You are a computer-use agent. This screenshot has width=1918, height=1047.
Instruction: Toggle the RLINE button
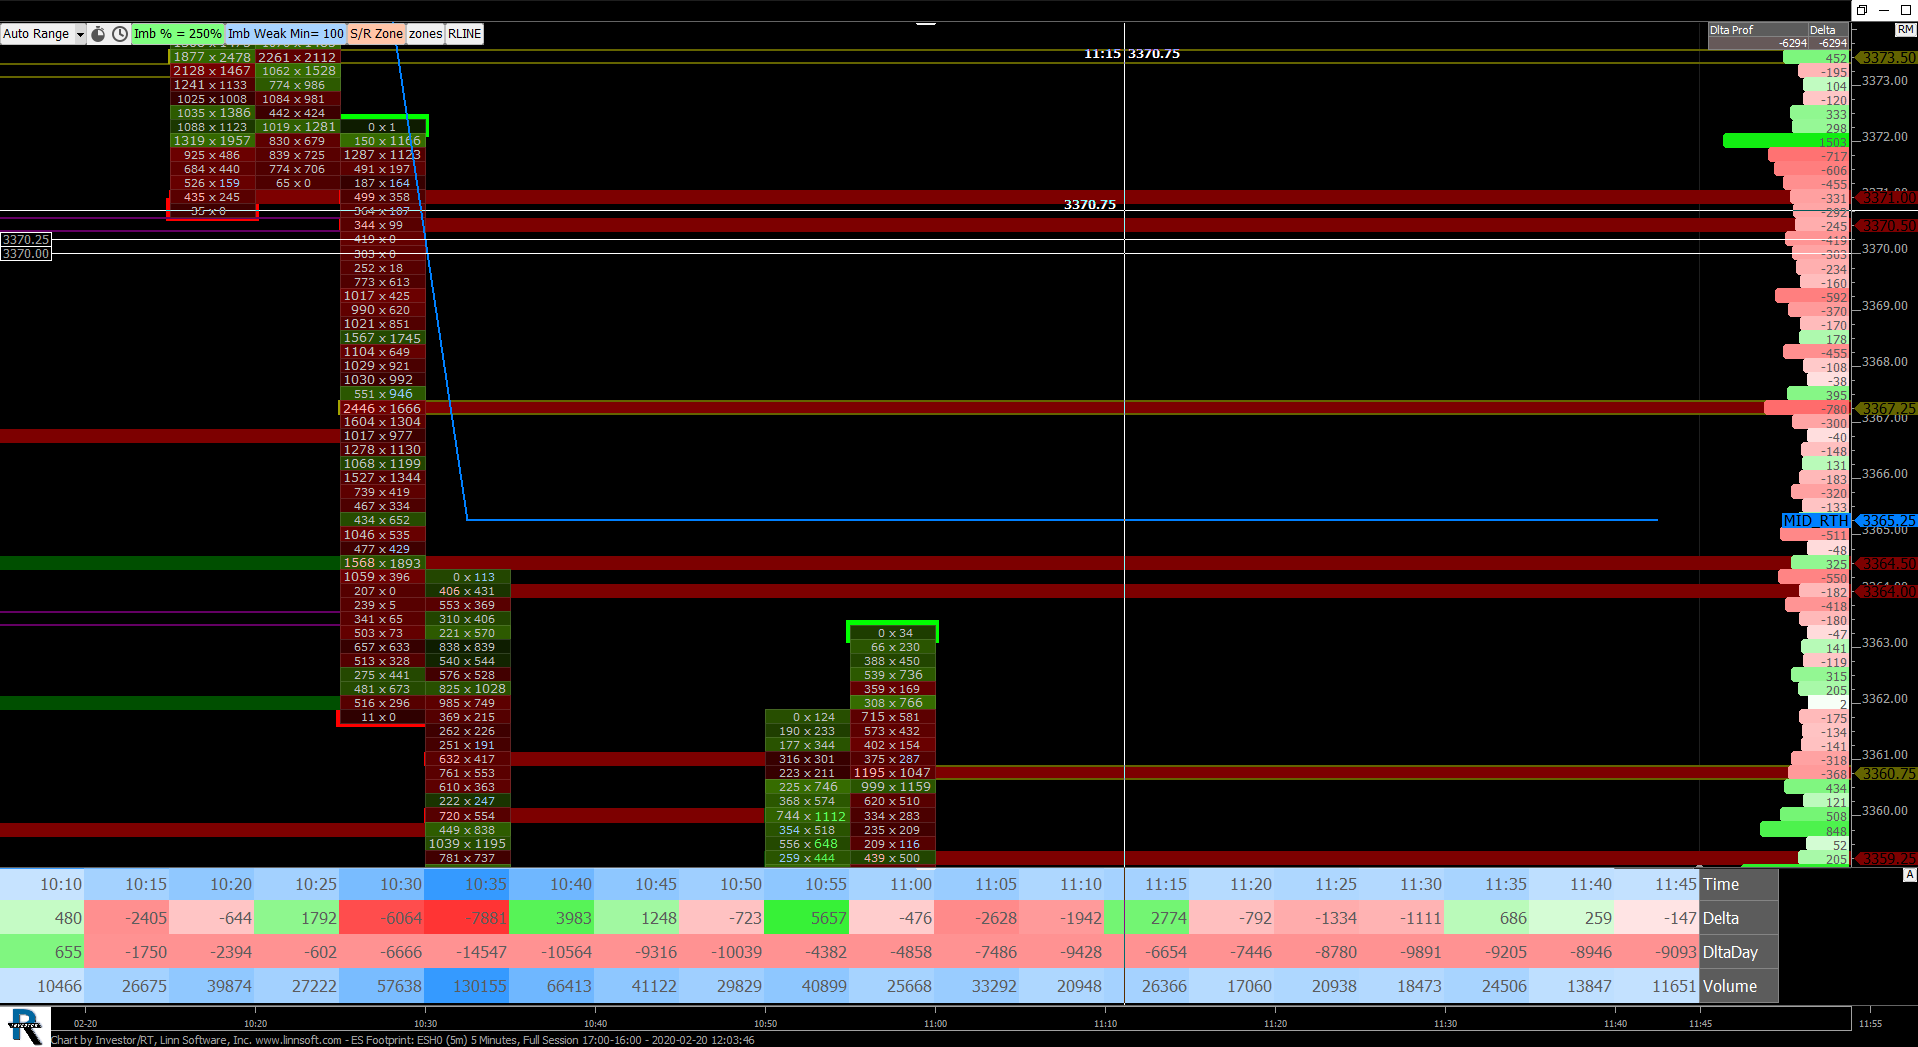point(464,34)
